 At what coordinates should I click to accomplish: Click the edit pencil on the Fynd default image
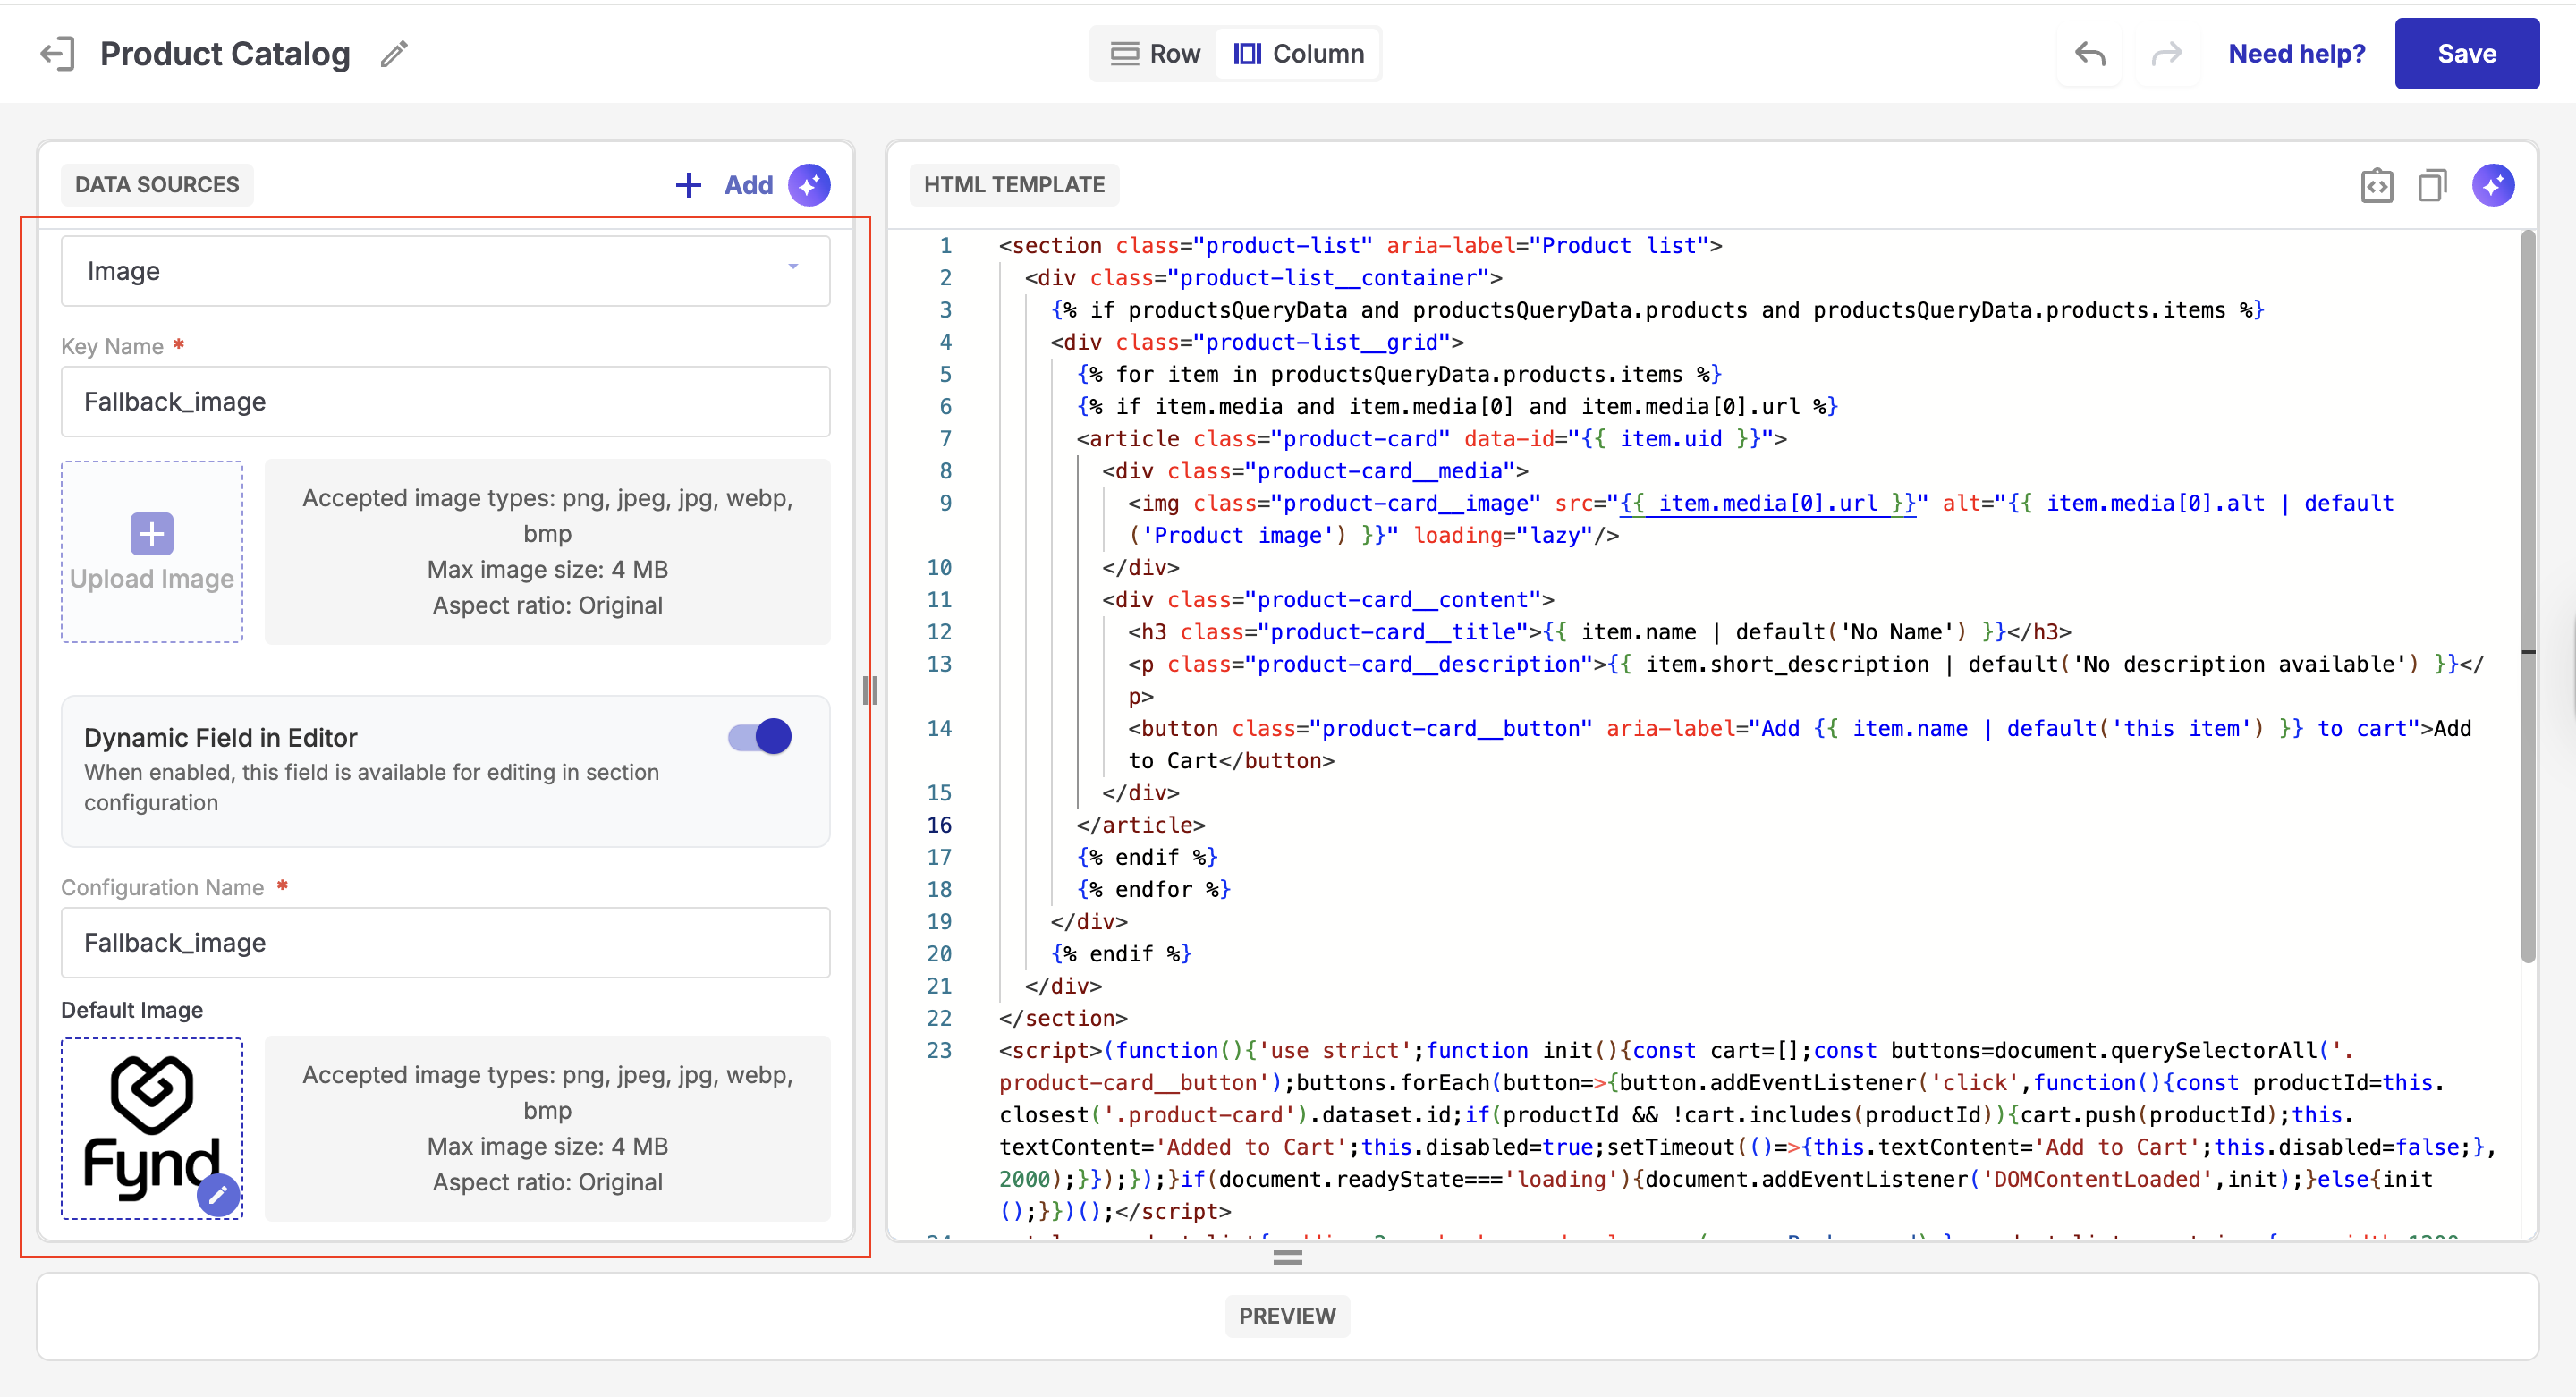218,1193
